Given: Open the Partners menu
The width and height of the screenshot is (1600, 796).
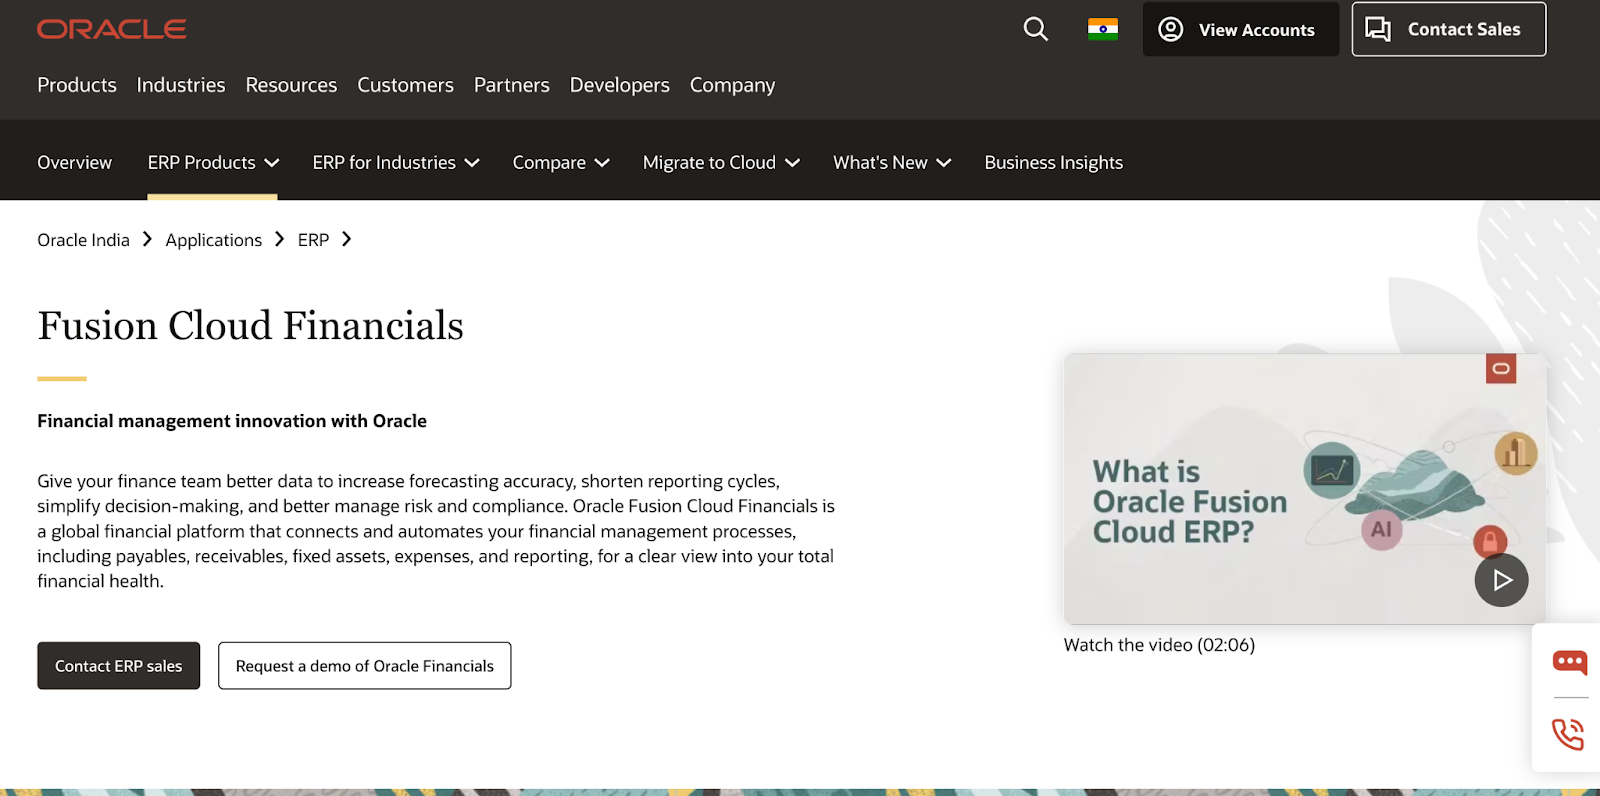Looking at the screenshot, I should 512,85.
